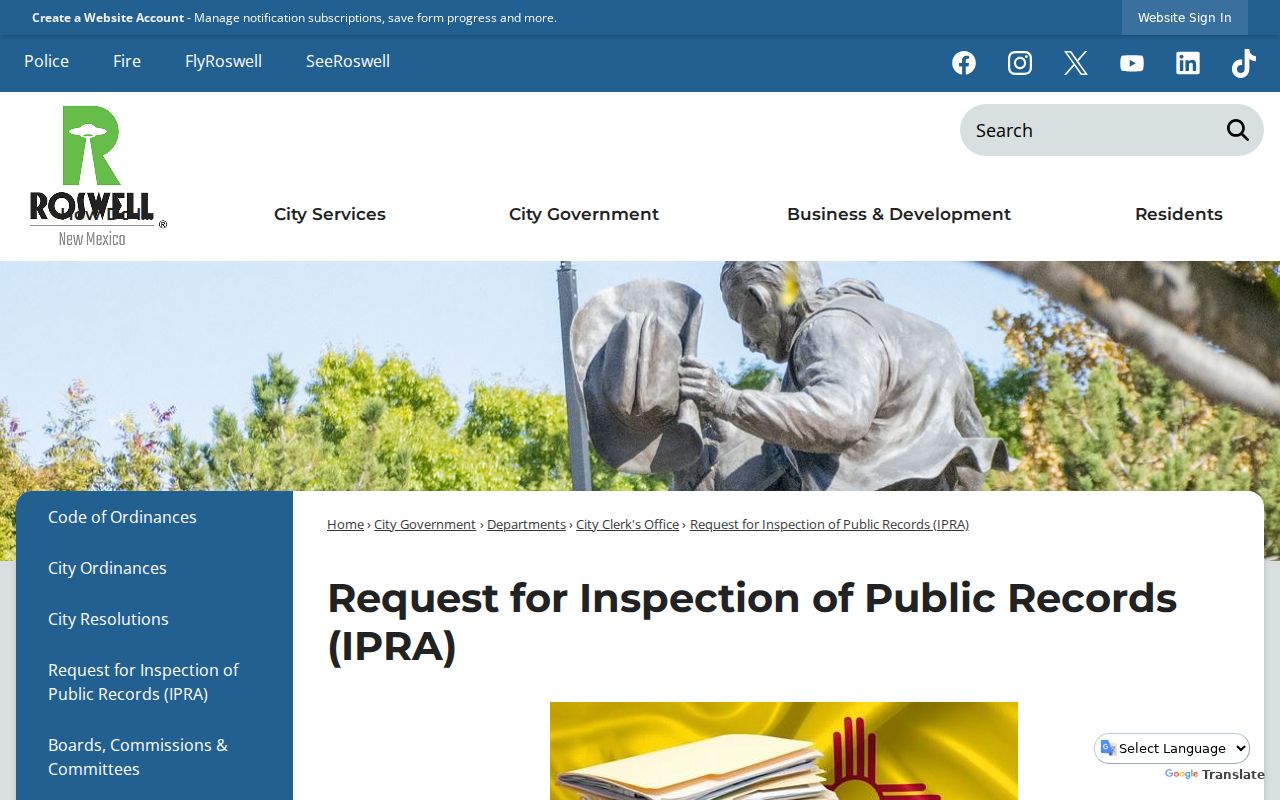
Task: Open the TikTok social icon
Action: pyautogui.click(x=1243, y=63)
